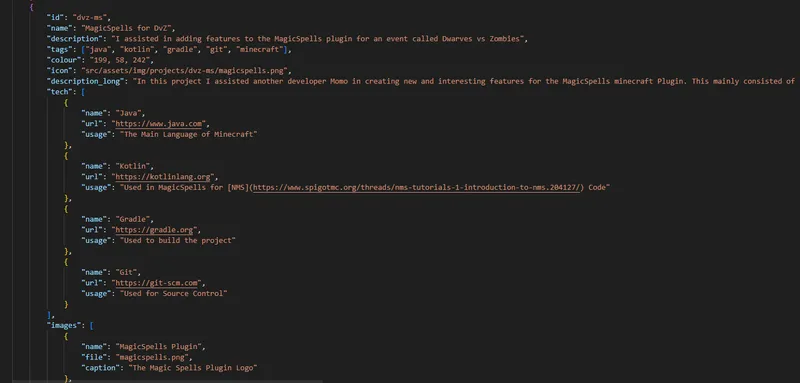Click the "caption" key
Screen dimensions: 800x383
click(101, 368)
